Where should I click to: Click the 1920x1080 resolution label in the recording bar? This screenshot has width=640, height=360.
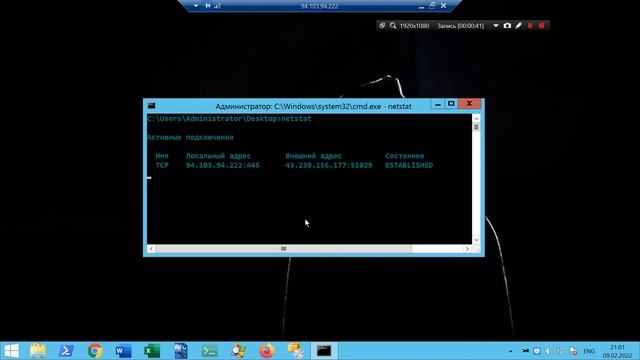pos(414,26)
